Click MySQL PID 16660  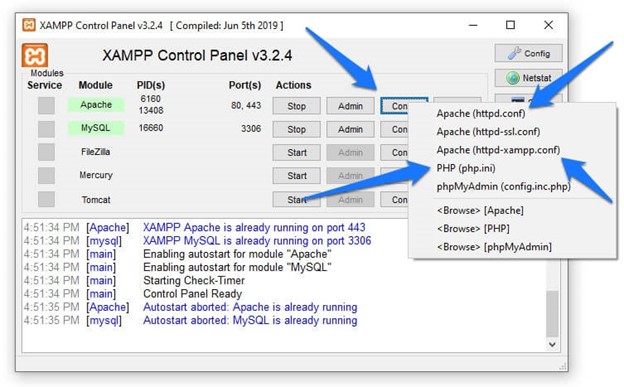click(151, 128)
